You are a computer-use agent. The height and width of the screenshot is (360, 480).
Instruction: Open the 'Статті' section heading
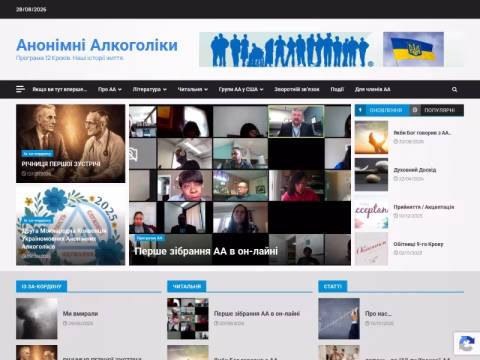(x=333, y=286)
